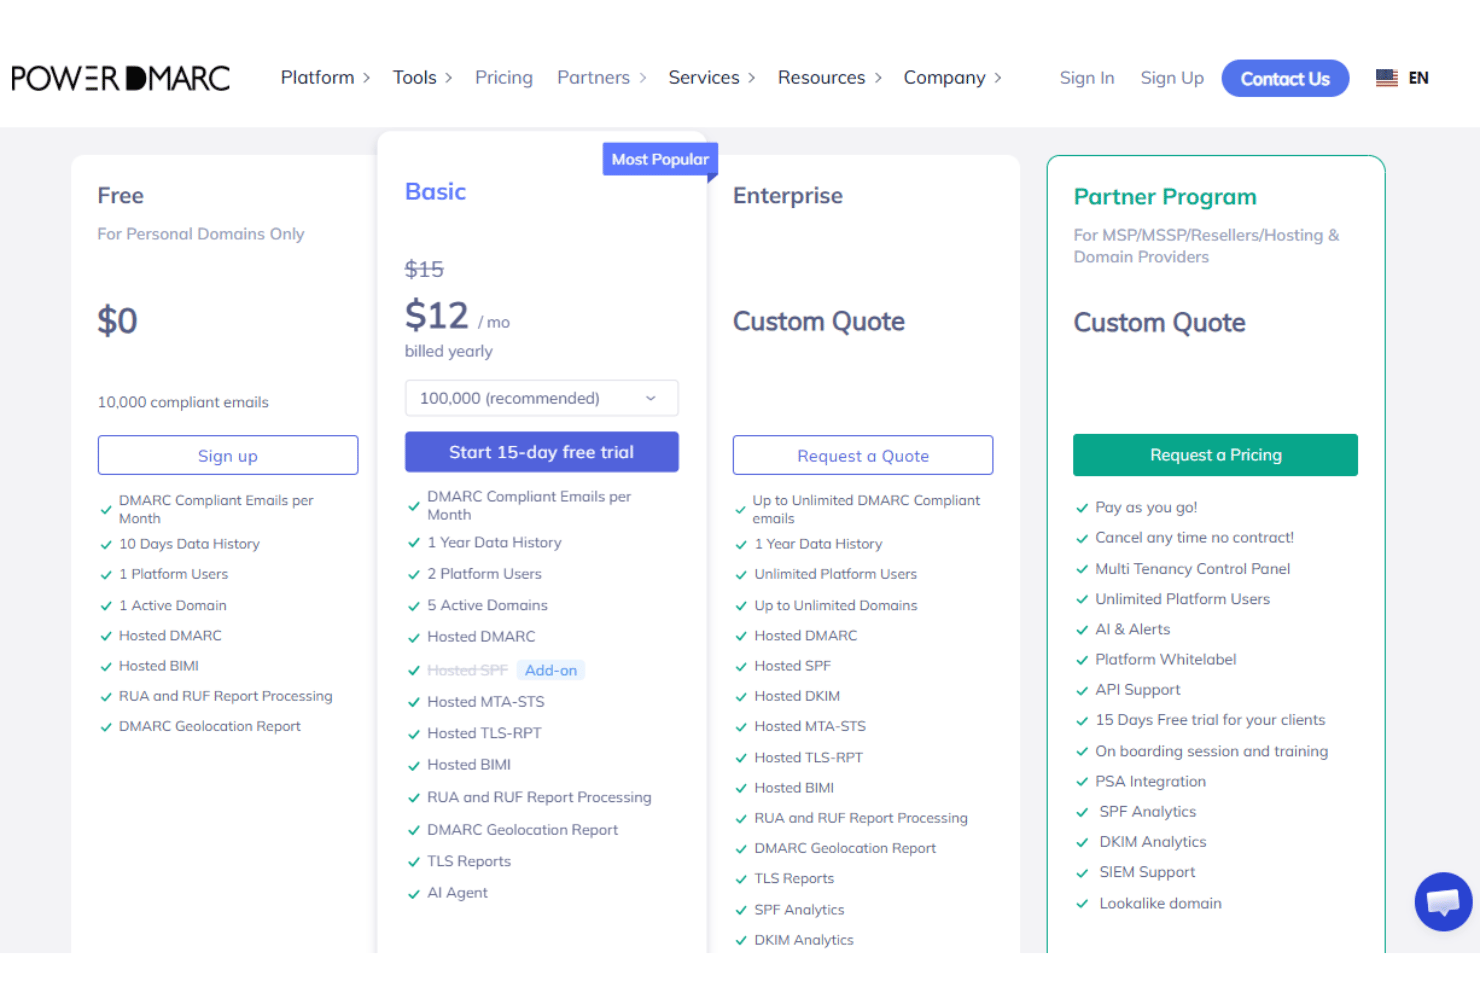
Task: Click 'SIEM Support' feature
Action: (1147, 872)
